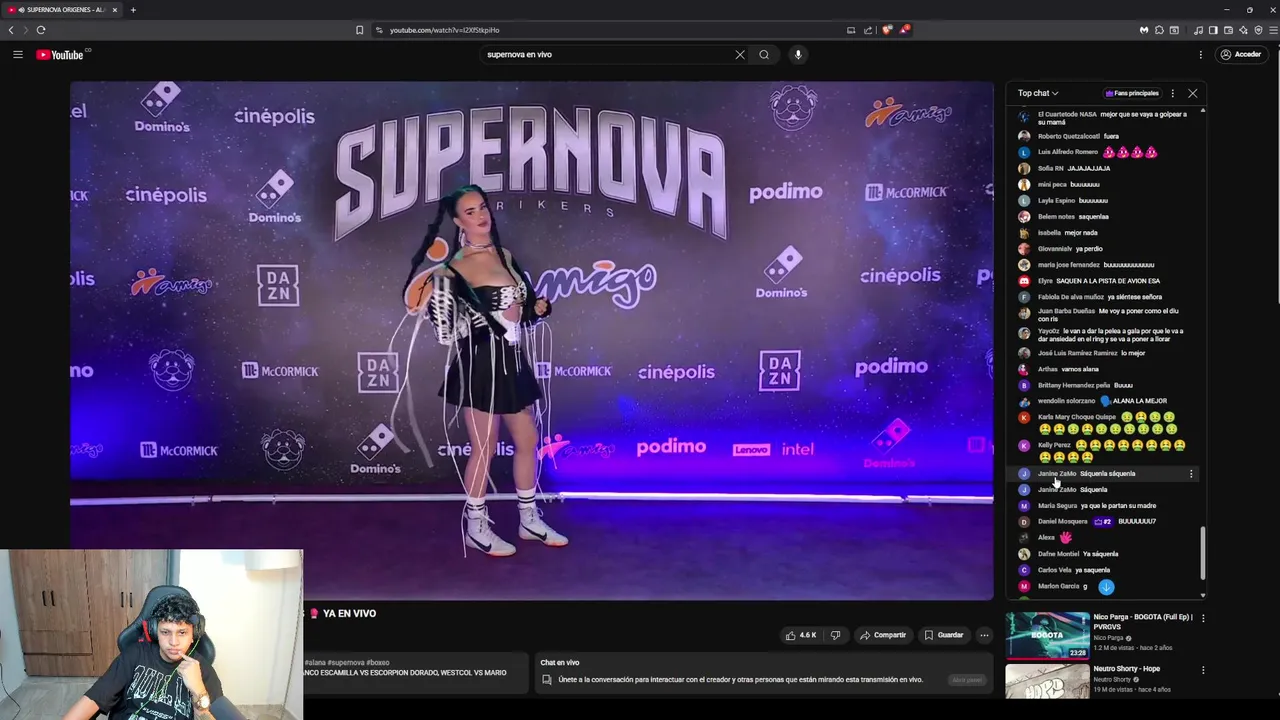Like the video with thumbs up 4.6 K
This screenshot has width=1280, height=720.
[801, 635]
